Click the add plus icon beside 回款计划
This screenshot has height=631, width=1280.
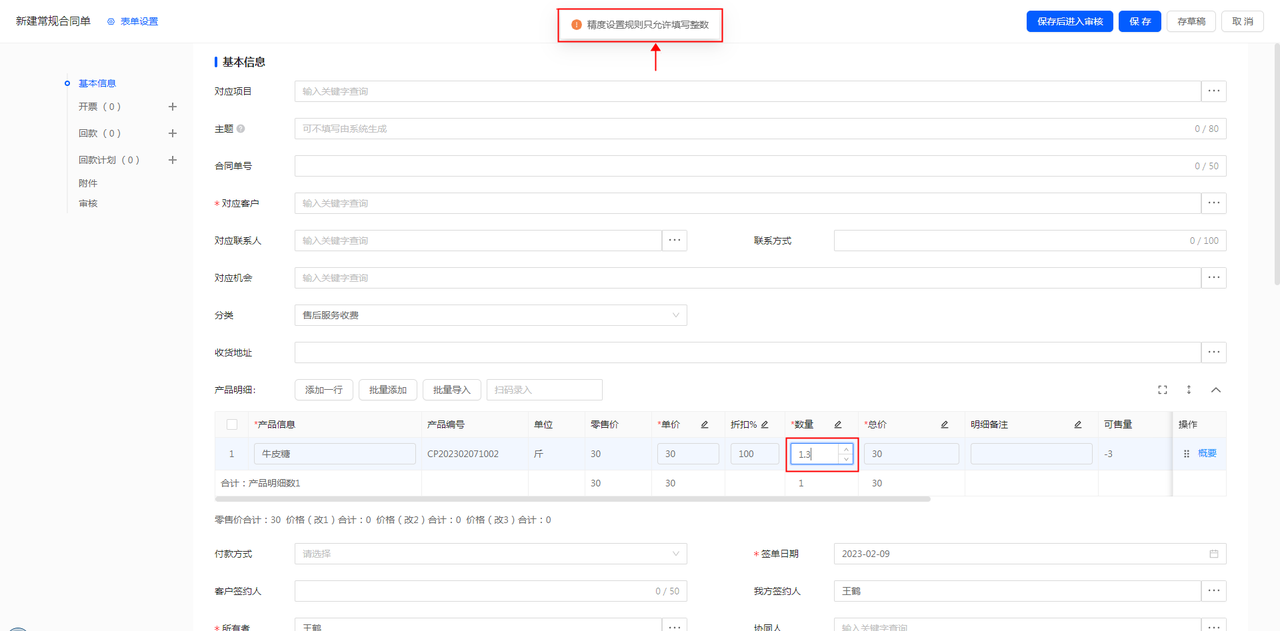(x=172, y=160)
